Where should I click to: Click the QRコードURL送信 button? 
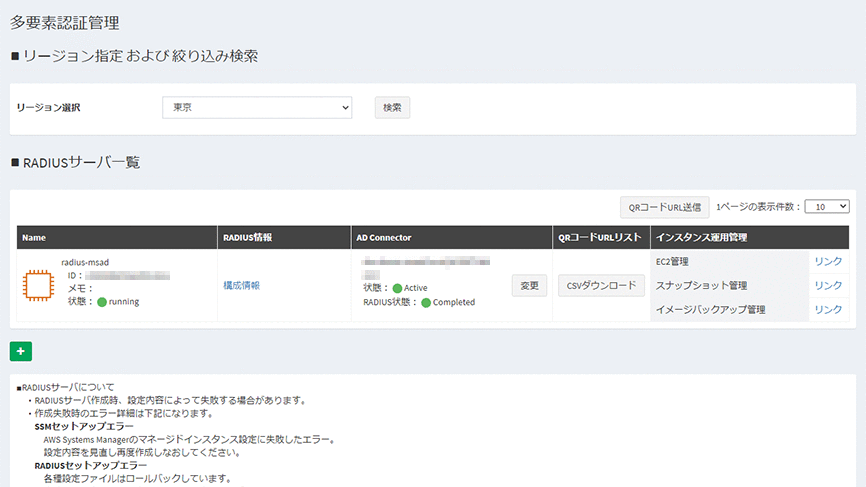(665, 207)
